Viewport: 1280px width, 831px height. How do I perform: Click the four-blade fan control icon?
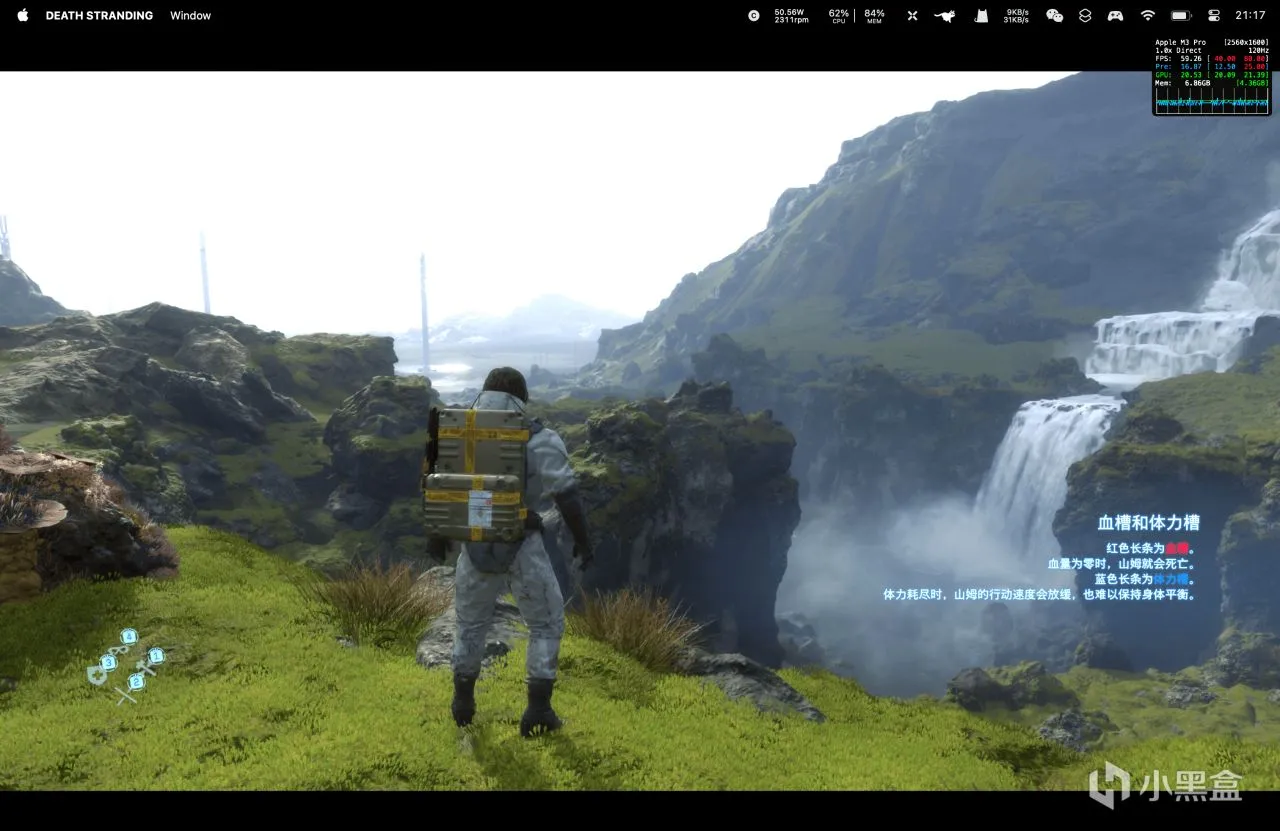(912, 16)
